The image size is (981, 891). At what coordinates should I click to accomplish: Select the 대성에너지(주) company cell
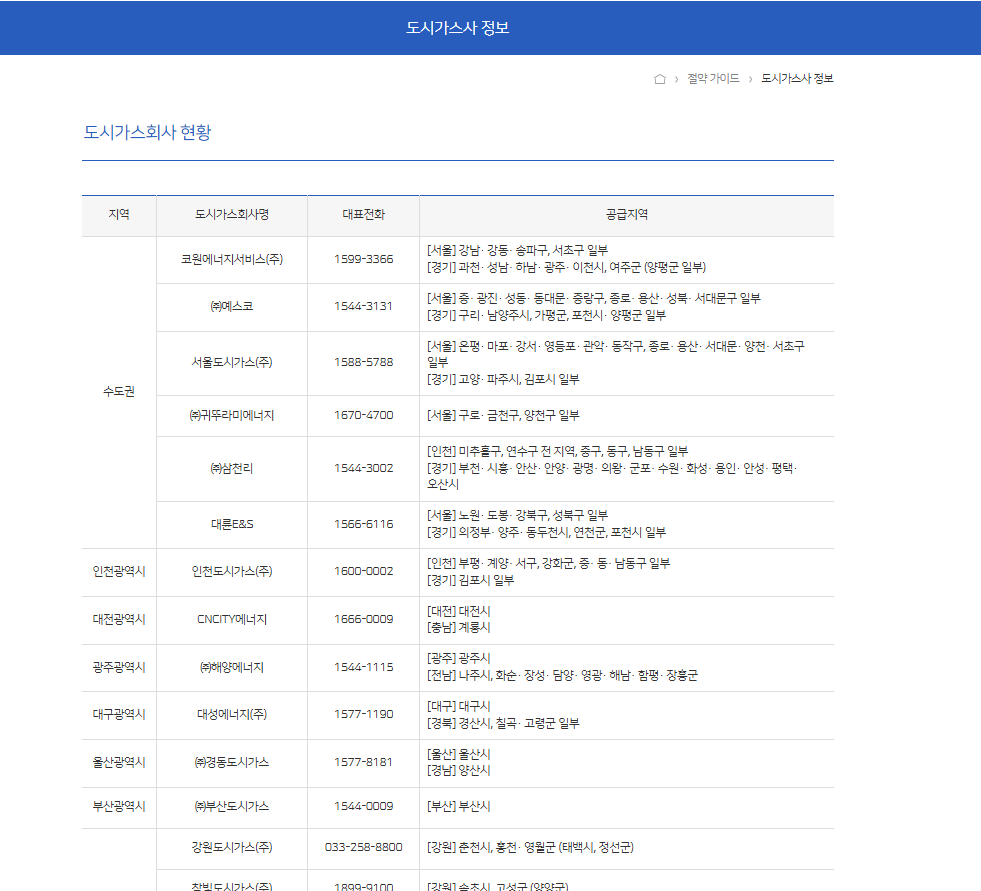click(232, 715)
